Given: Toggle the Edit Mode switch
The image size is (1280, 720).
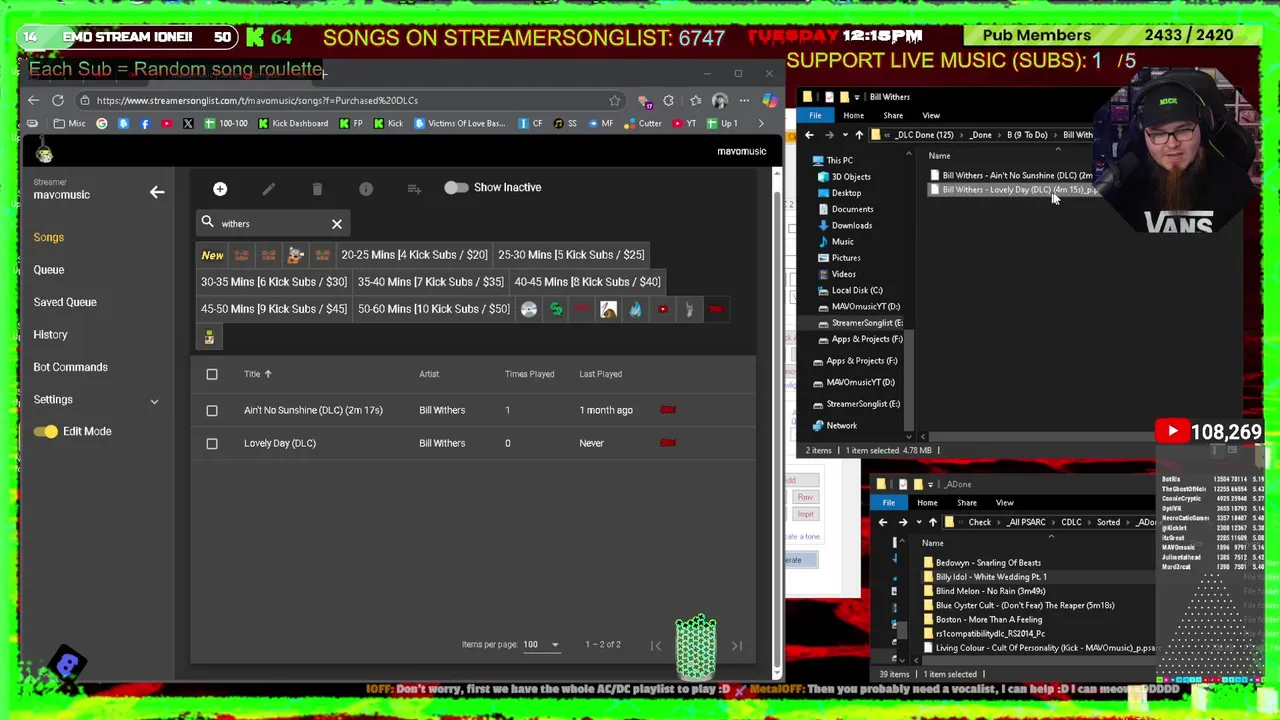Looking at the screenshot, I should pyautogui.click(x=45, y=431).
